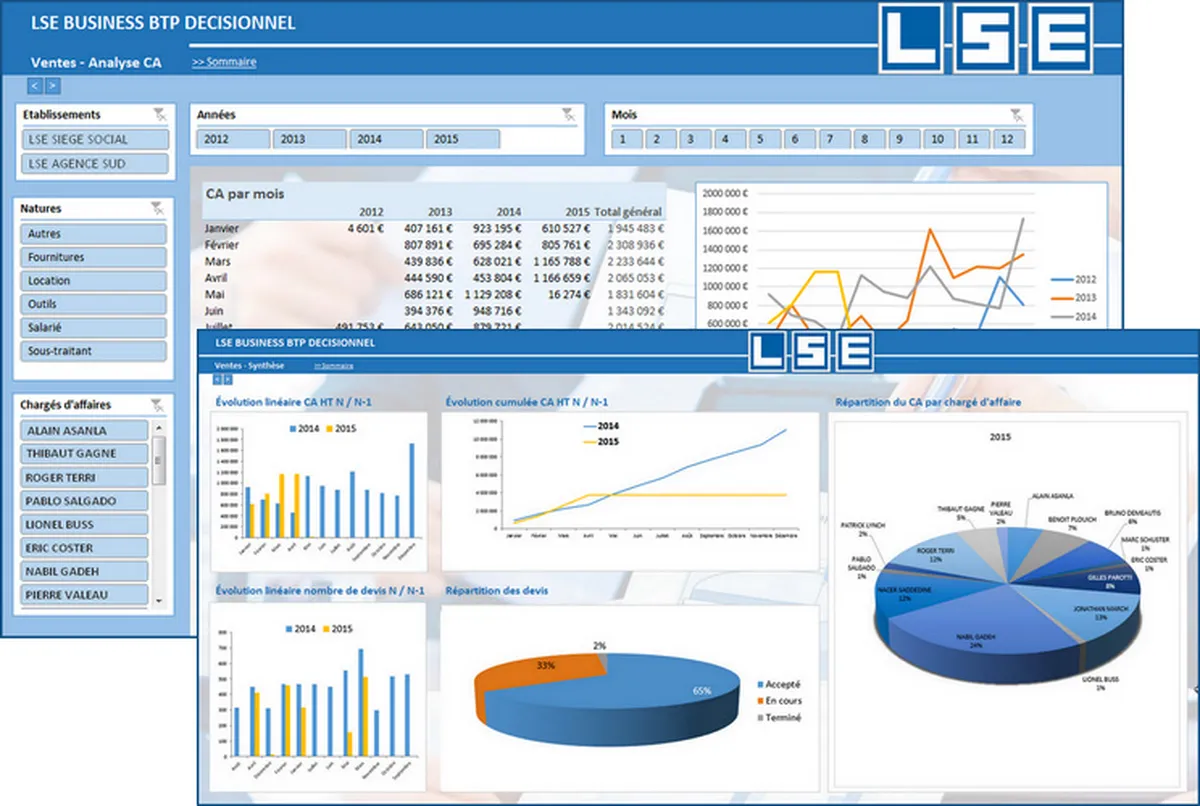This screenshot has height=806, width=1200.
Task: Filter by year 2015
Action: (x=462, y=139)
